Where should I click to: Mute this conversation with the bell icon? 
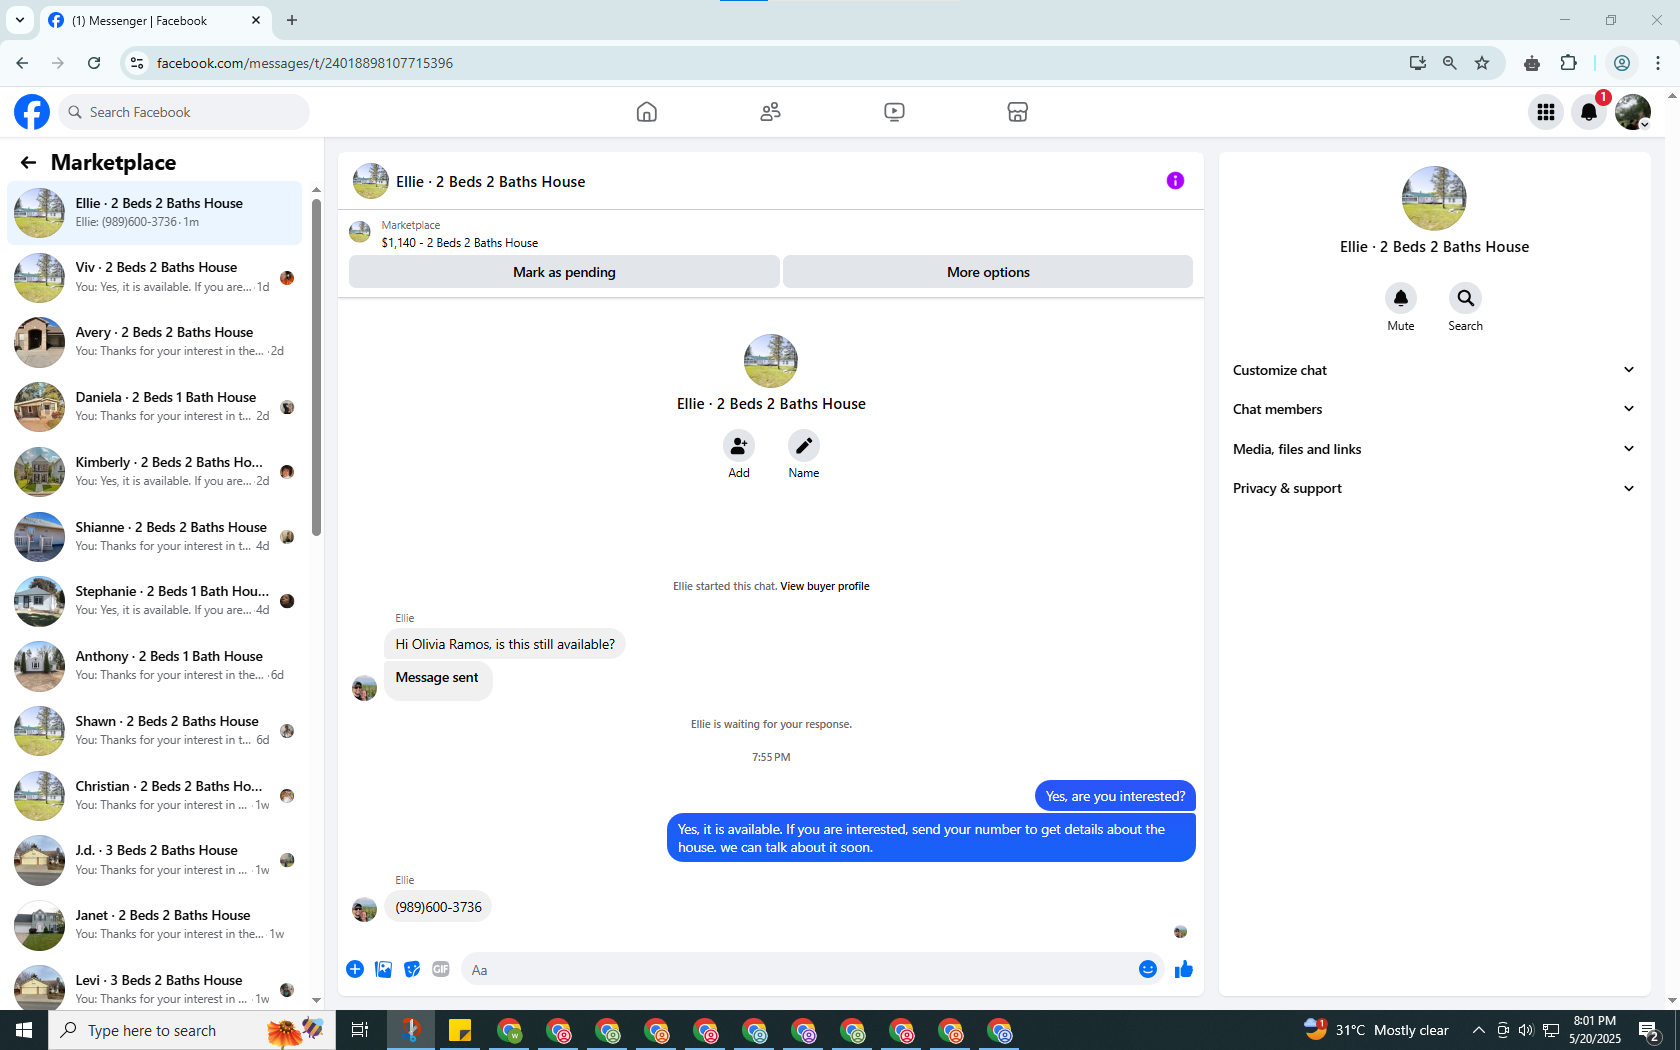click(1401, 298)
